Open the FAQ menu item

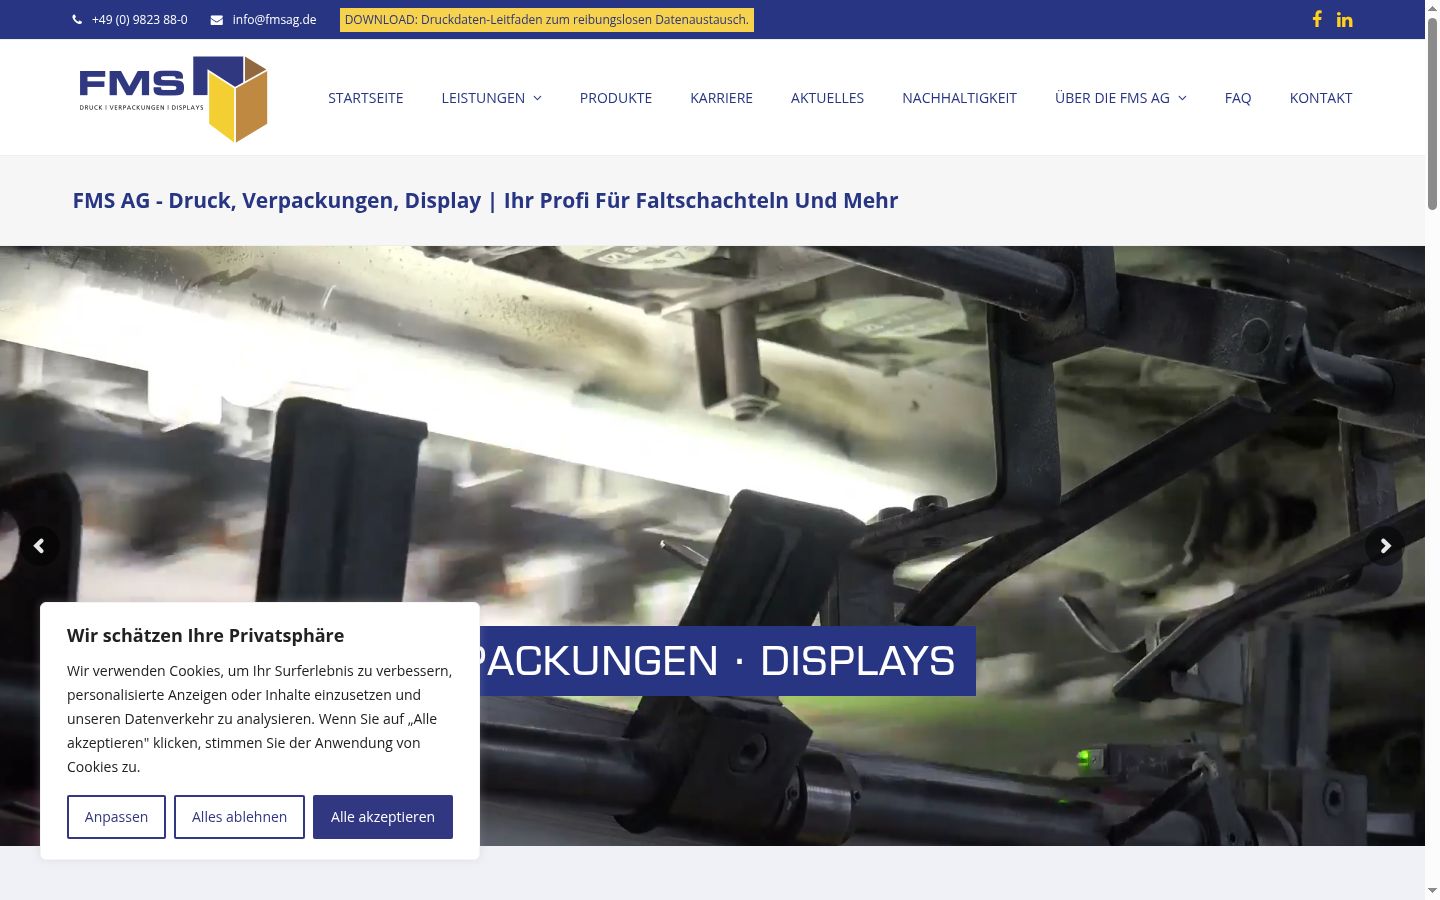[1238, 98]
